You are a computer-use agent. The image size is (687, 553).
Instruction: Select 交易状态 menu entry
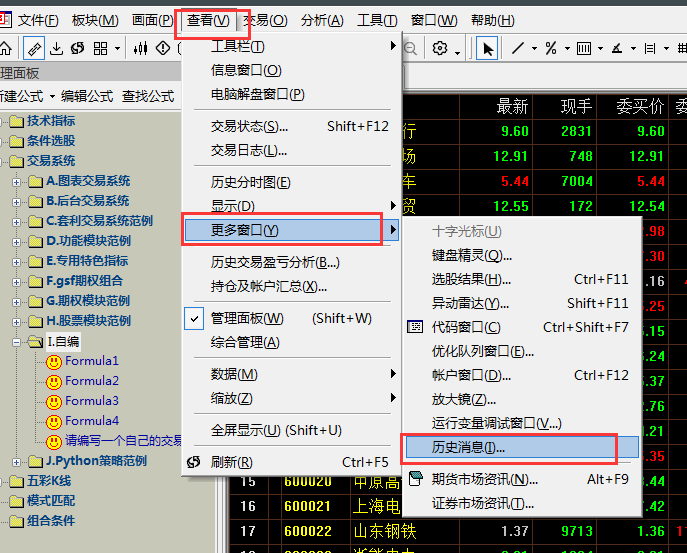[250, 126]
